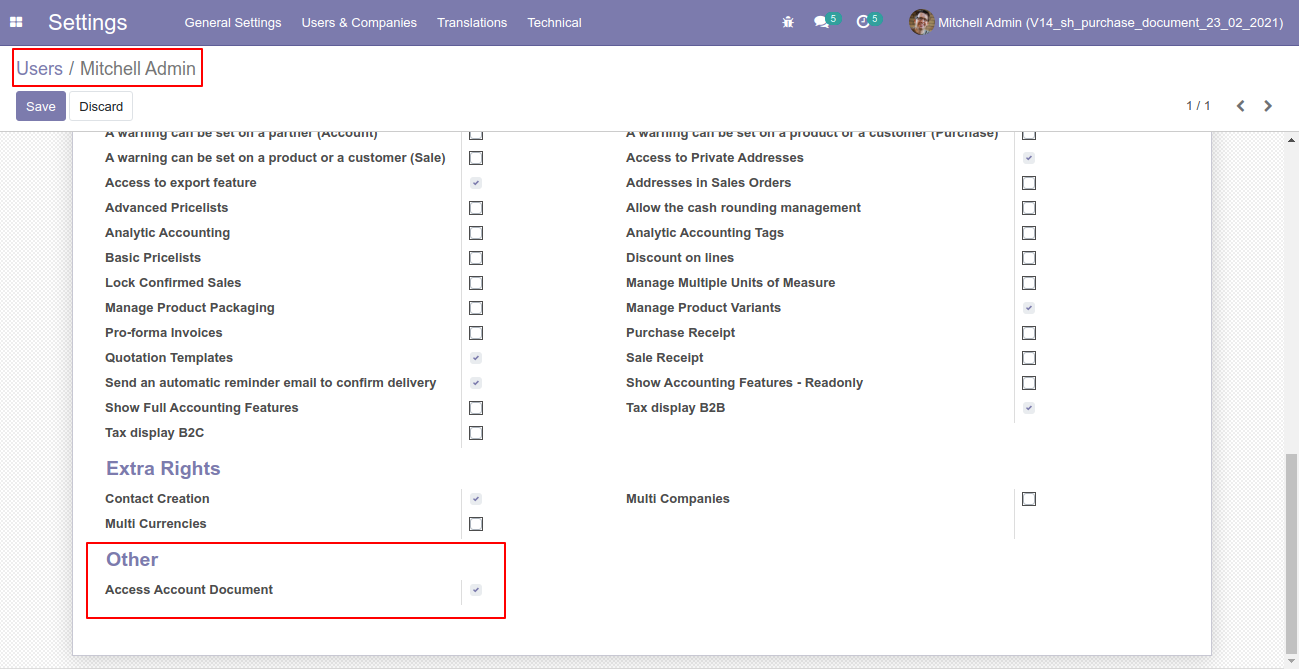Click the Access Account Document label
Image resolution: width=1299 pixels, height=669 pixels.
189,590
